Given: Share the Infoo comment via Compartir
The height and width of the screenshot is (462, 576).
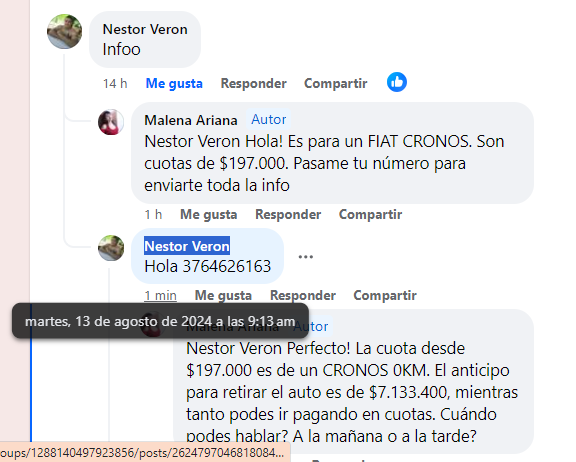Looking at the screenshot, I should tap(336, 83).
